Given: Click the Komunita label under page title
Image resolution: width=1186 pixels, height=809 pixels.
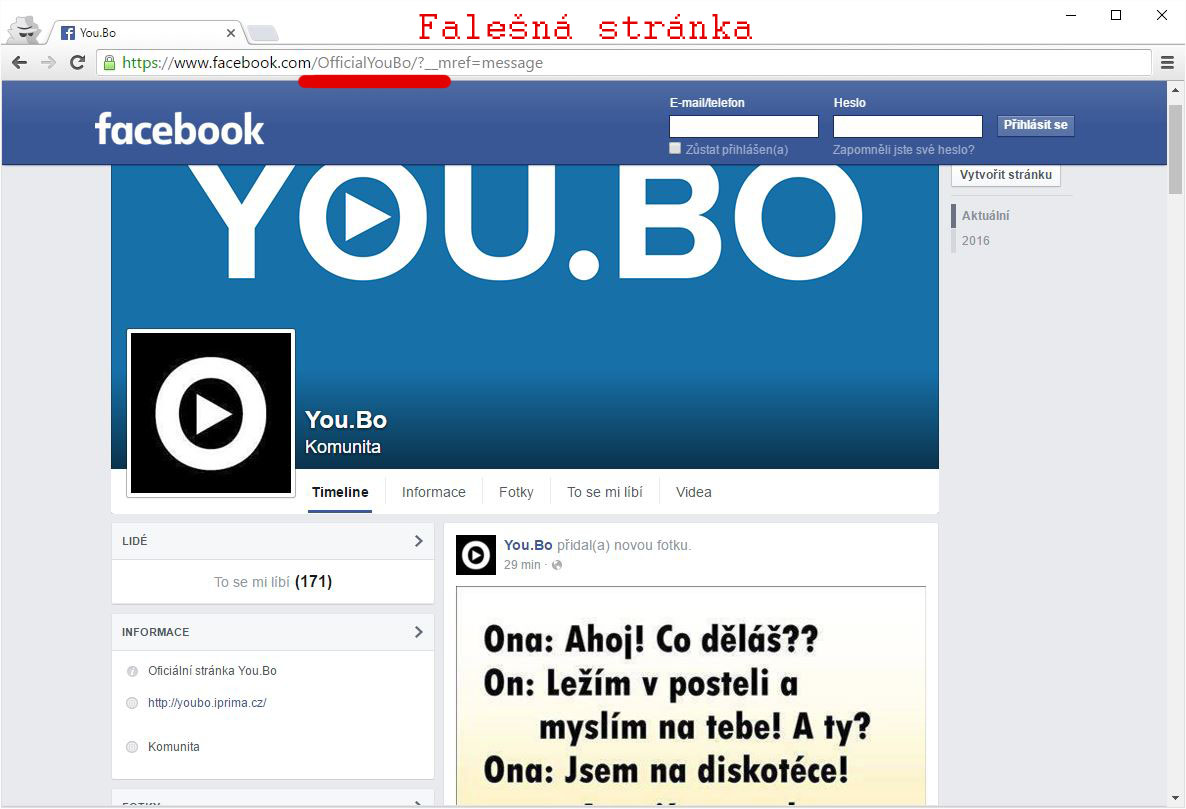Looking at the screenshot, I should [343, 448].
